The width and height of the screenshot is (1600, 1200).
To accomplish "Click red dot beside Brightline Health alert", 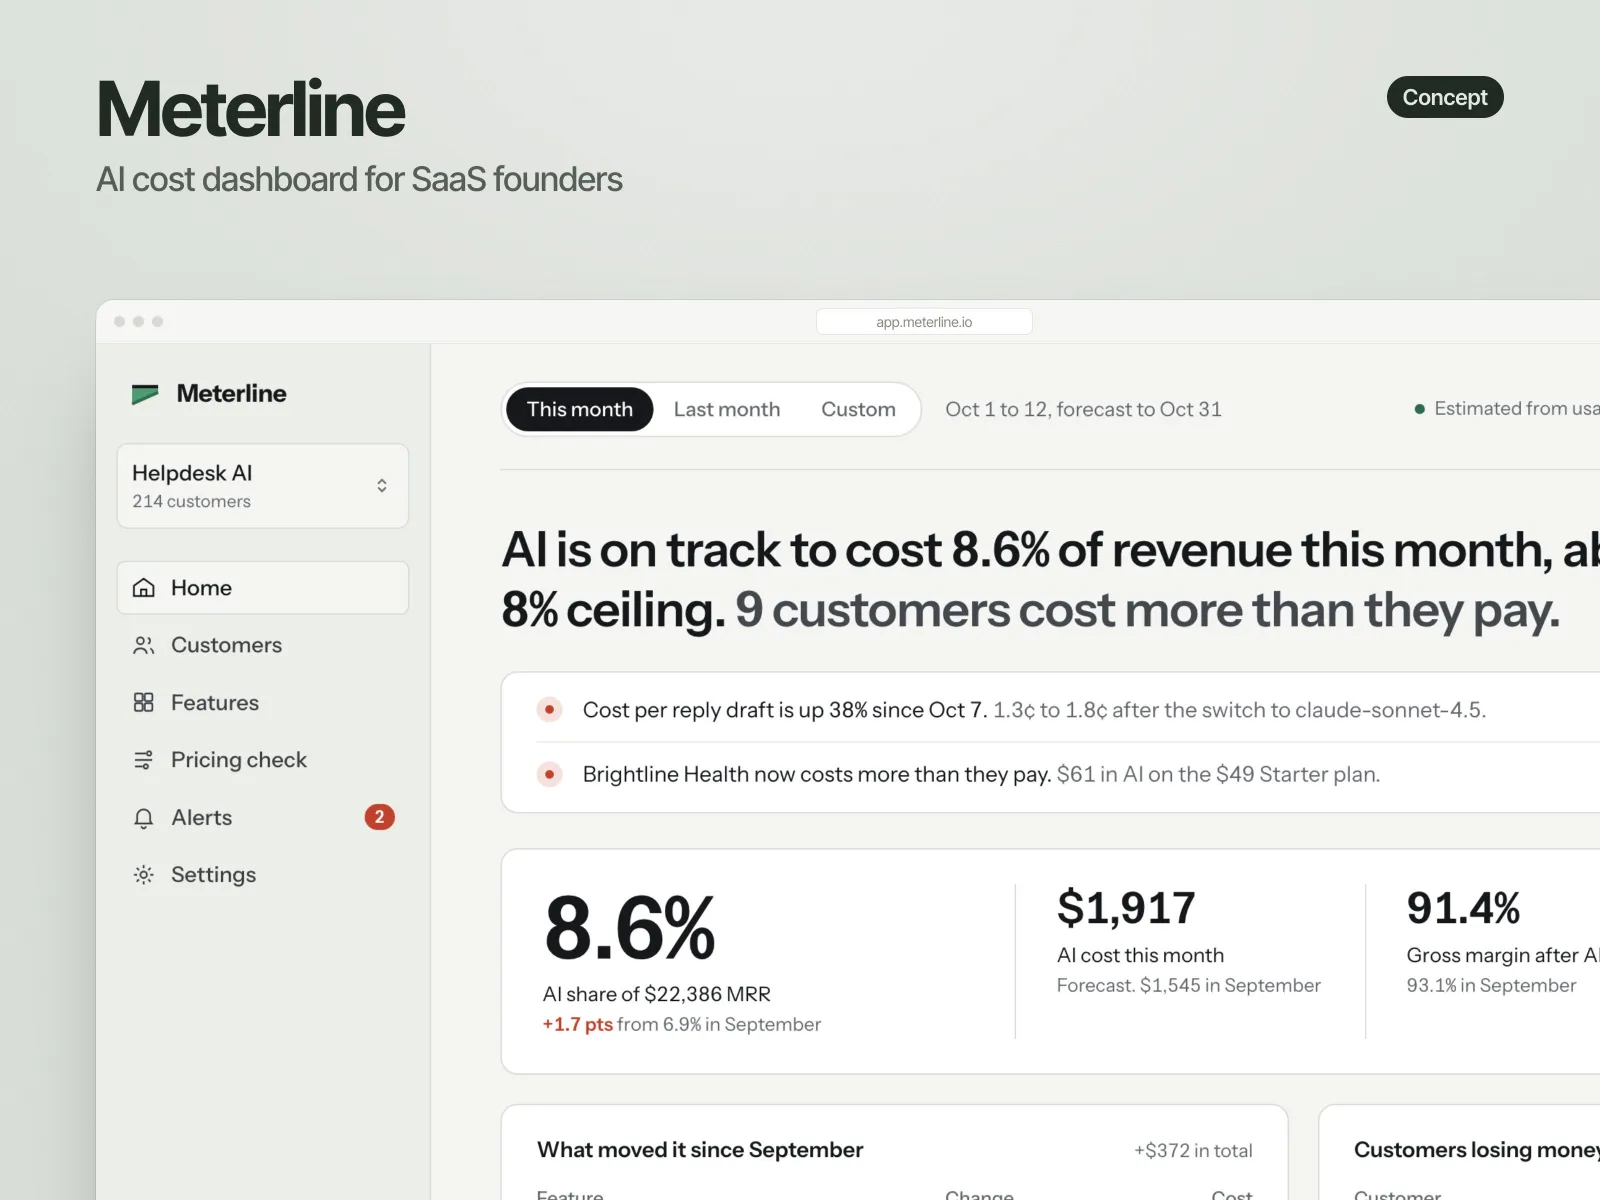I will [x=549, y=774].
